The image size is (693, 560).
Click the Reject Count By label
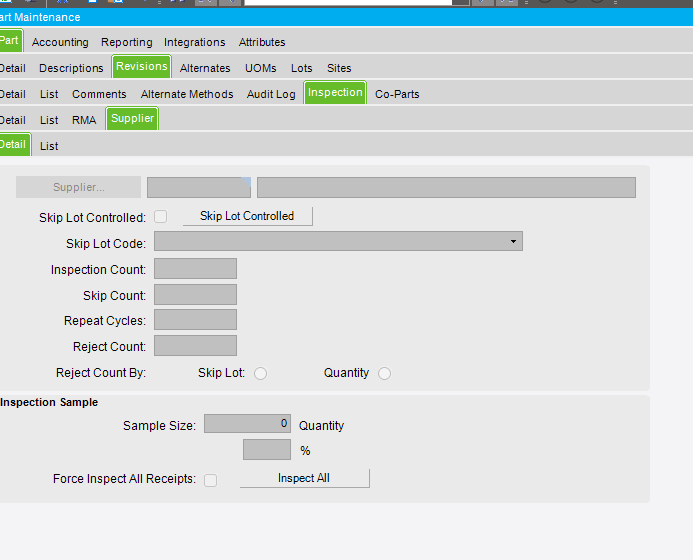coord(101,373)
